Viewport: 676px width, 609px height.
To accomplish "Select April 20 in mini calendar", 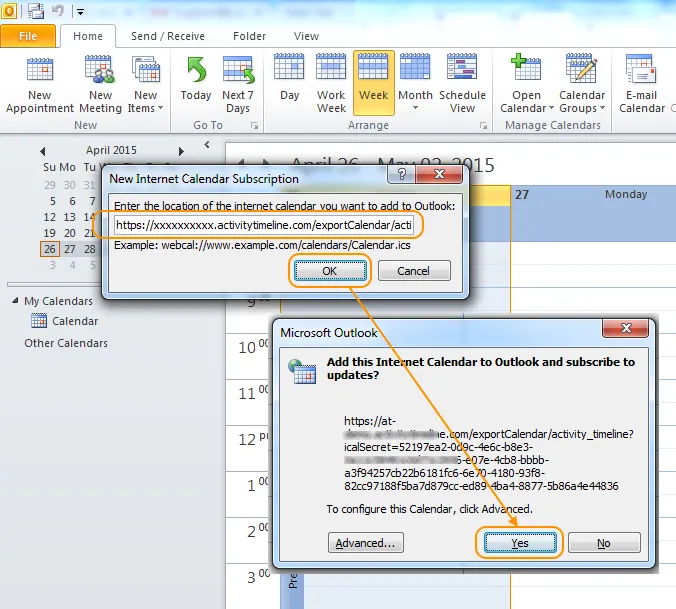I will 70,233.
